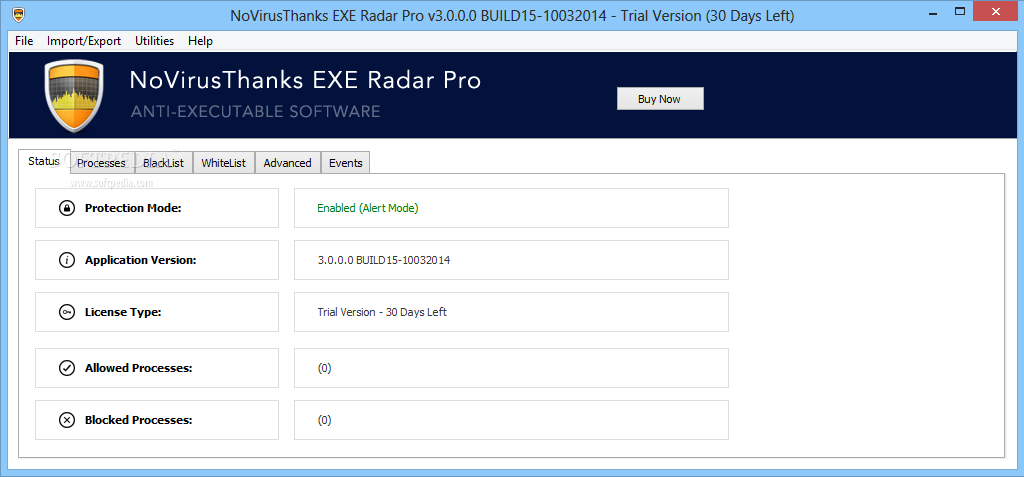Click the shield logo in the banner
The width and height of the screenshot is (1024, 477).
74,95
